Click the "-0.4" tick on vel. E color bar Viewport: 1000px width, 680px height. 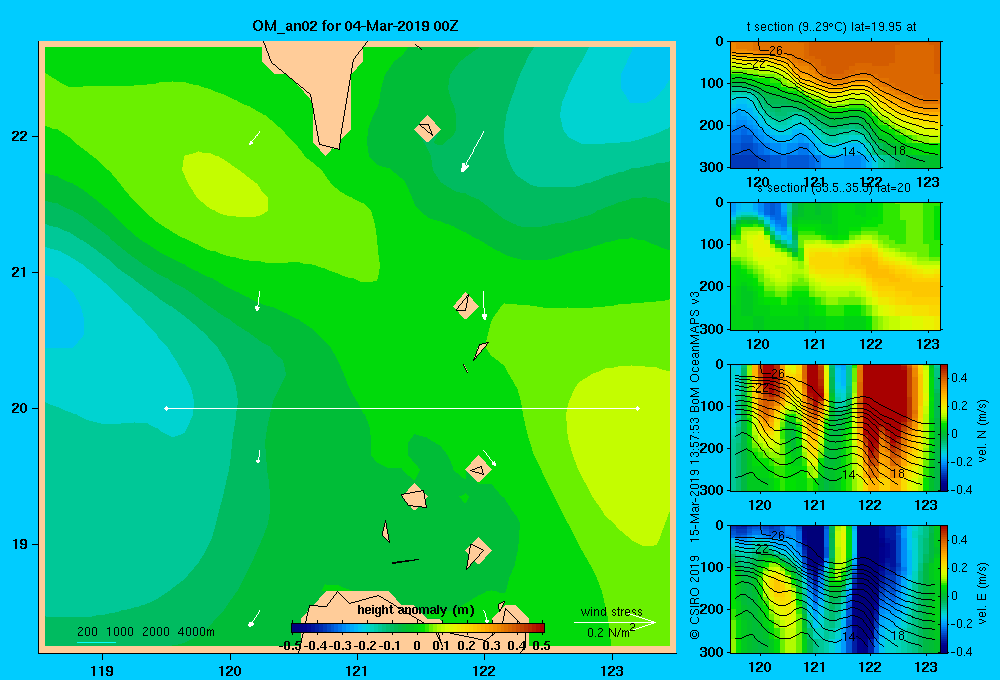pos(960,651)
